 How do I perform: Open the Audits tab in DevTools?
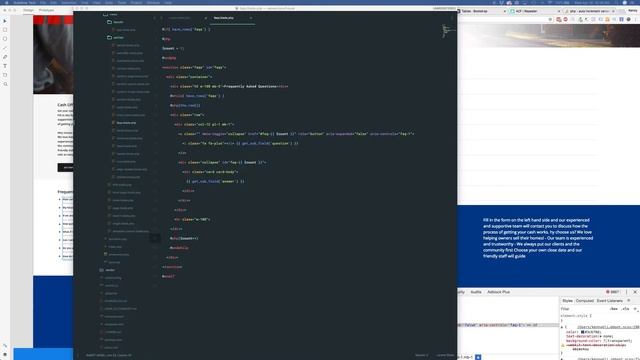pos(476,292)
